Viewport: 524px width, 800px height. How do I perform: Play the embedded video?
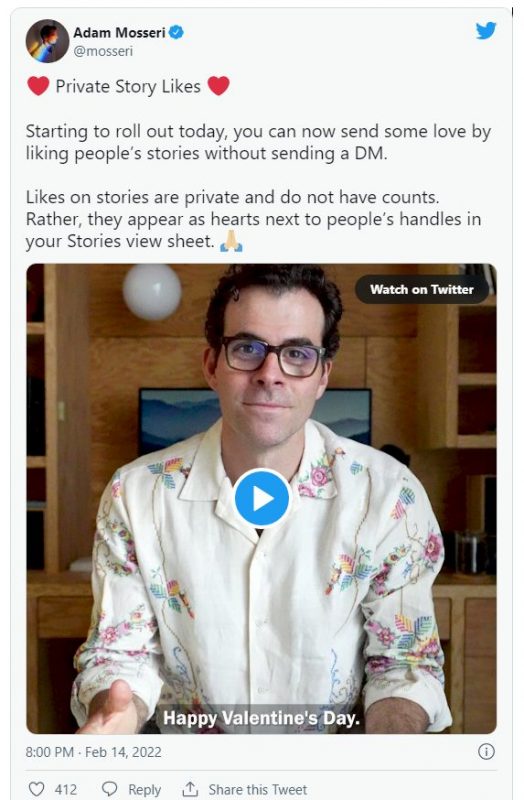(262, 498)
